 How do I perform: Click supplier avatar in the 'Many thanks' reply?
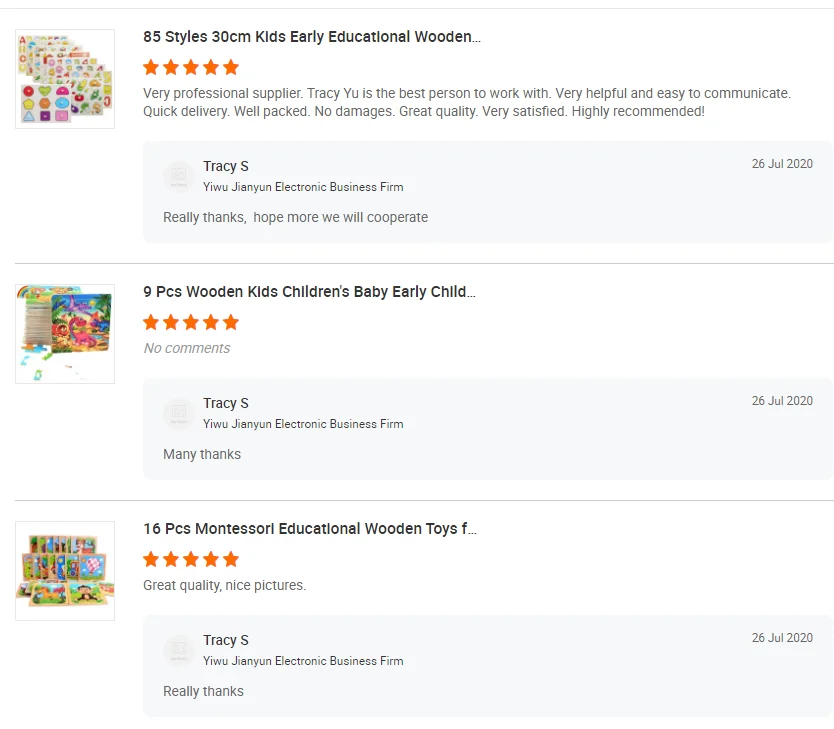tap(179, 413)
